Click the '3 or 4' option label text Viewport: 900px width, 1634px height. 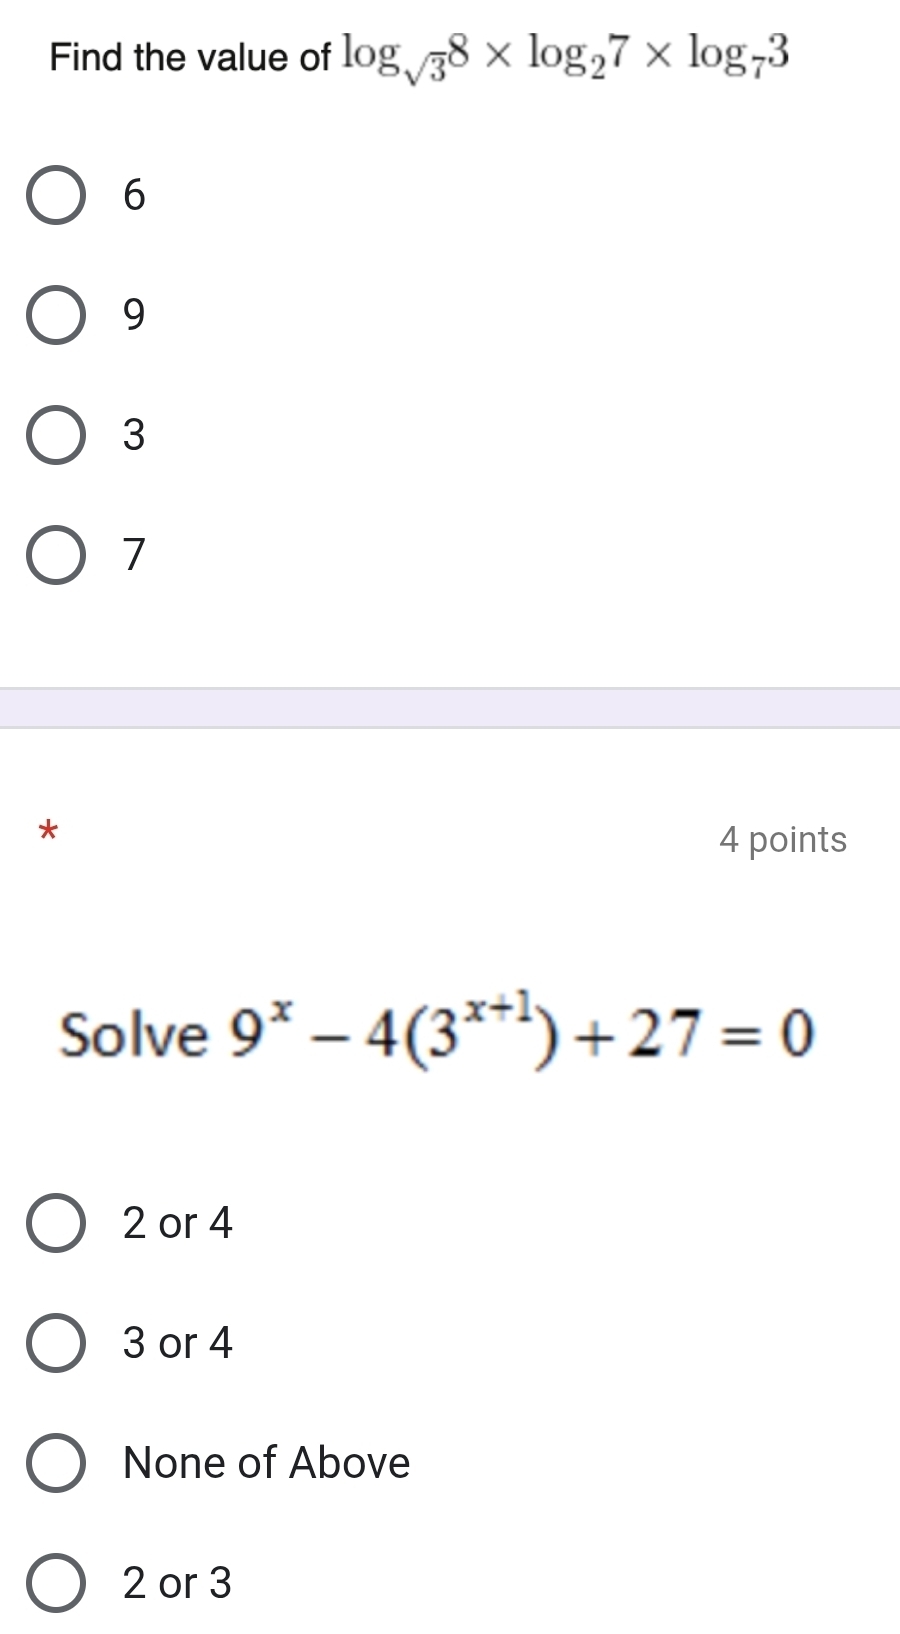(177, 1343)
